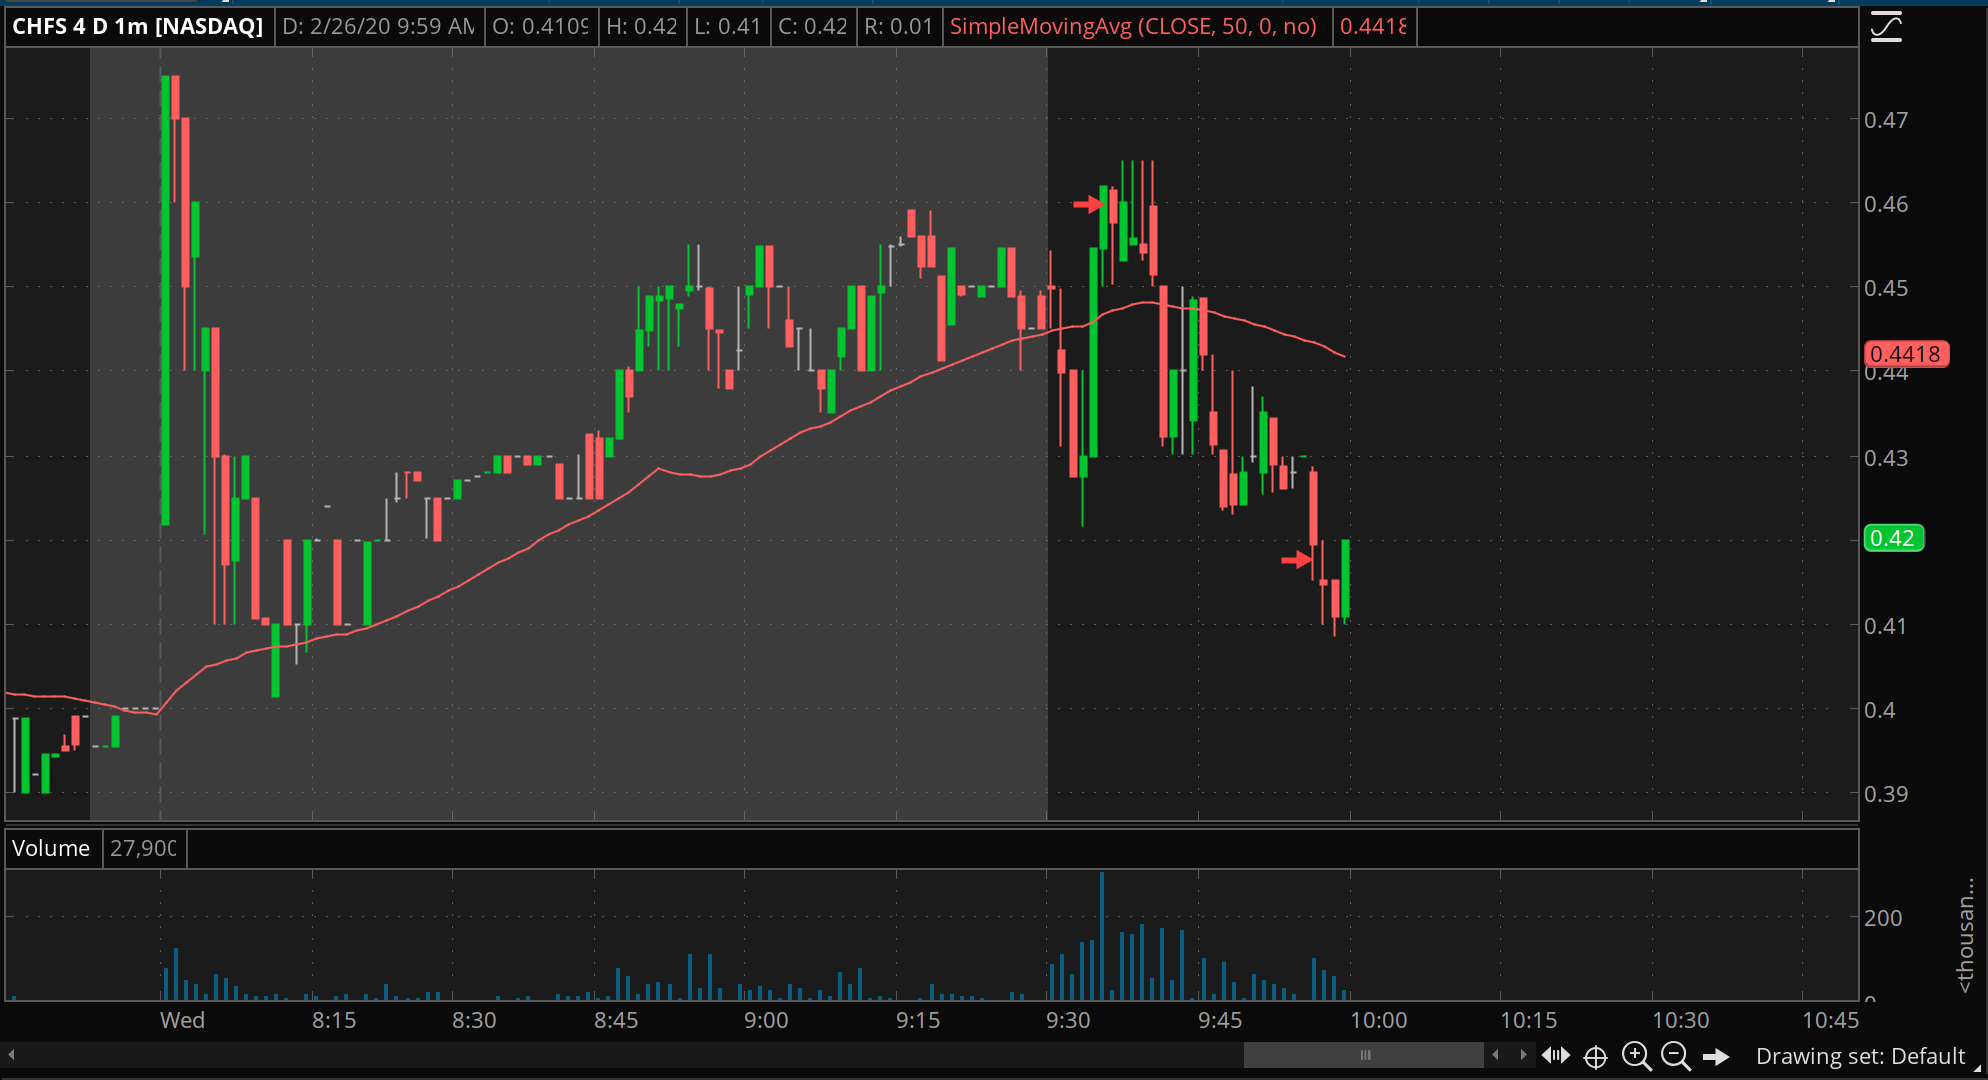Open the Drawing set: Default dropdown
Viewport: 1988px width, 1080px height.
click(x=1860, y=1057)
